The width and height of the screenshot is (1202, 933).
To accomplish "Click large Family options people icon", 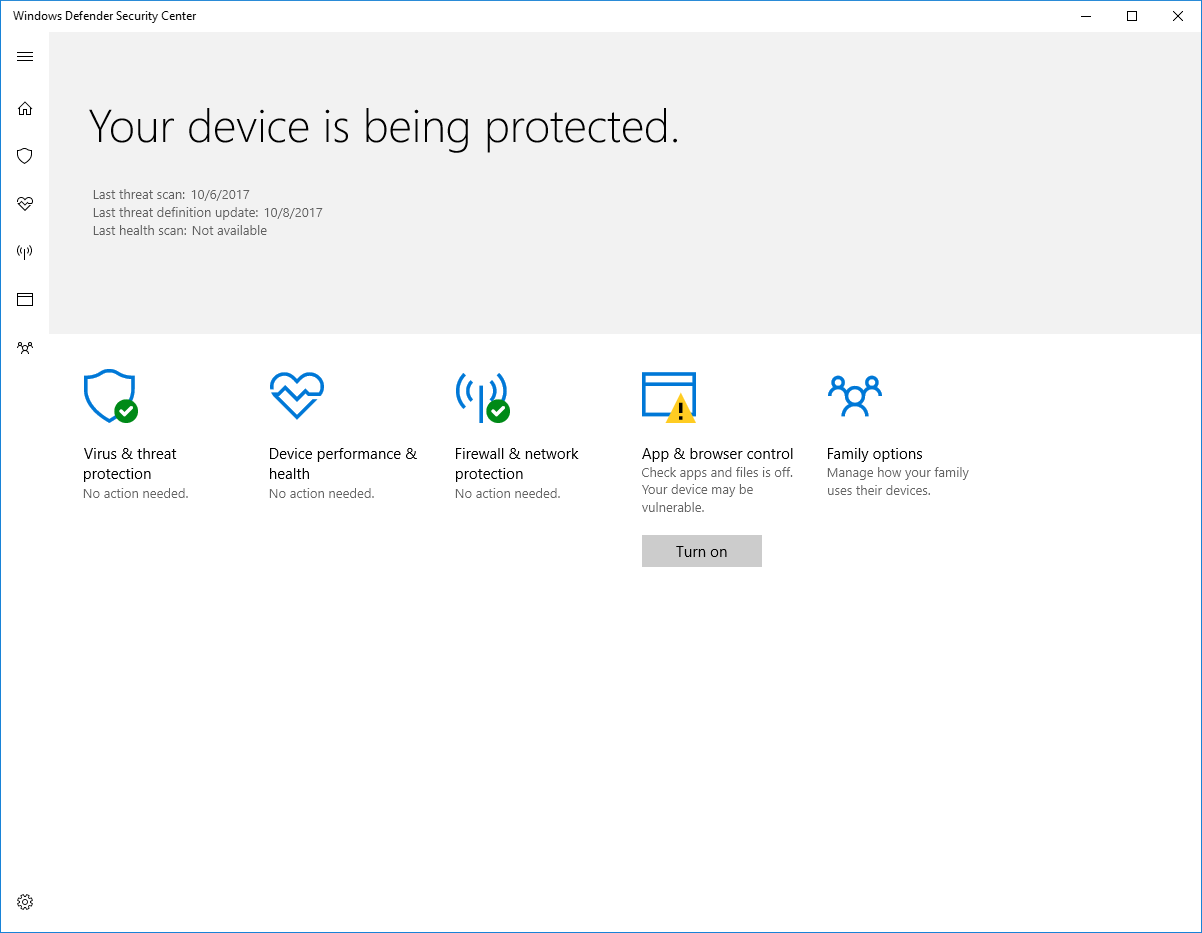I will click(854, 396).
